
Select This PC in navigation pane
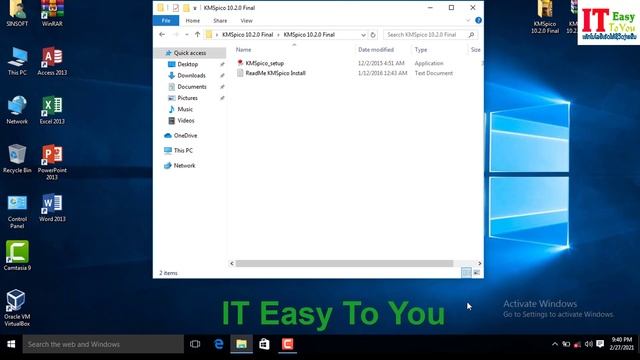coord(183,151)
